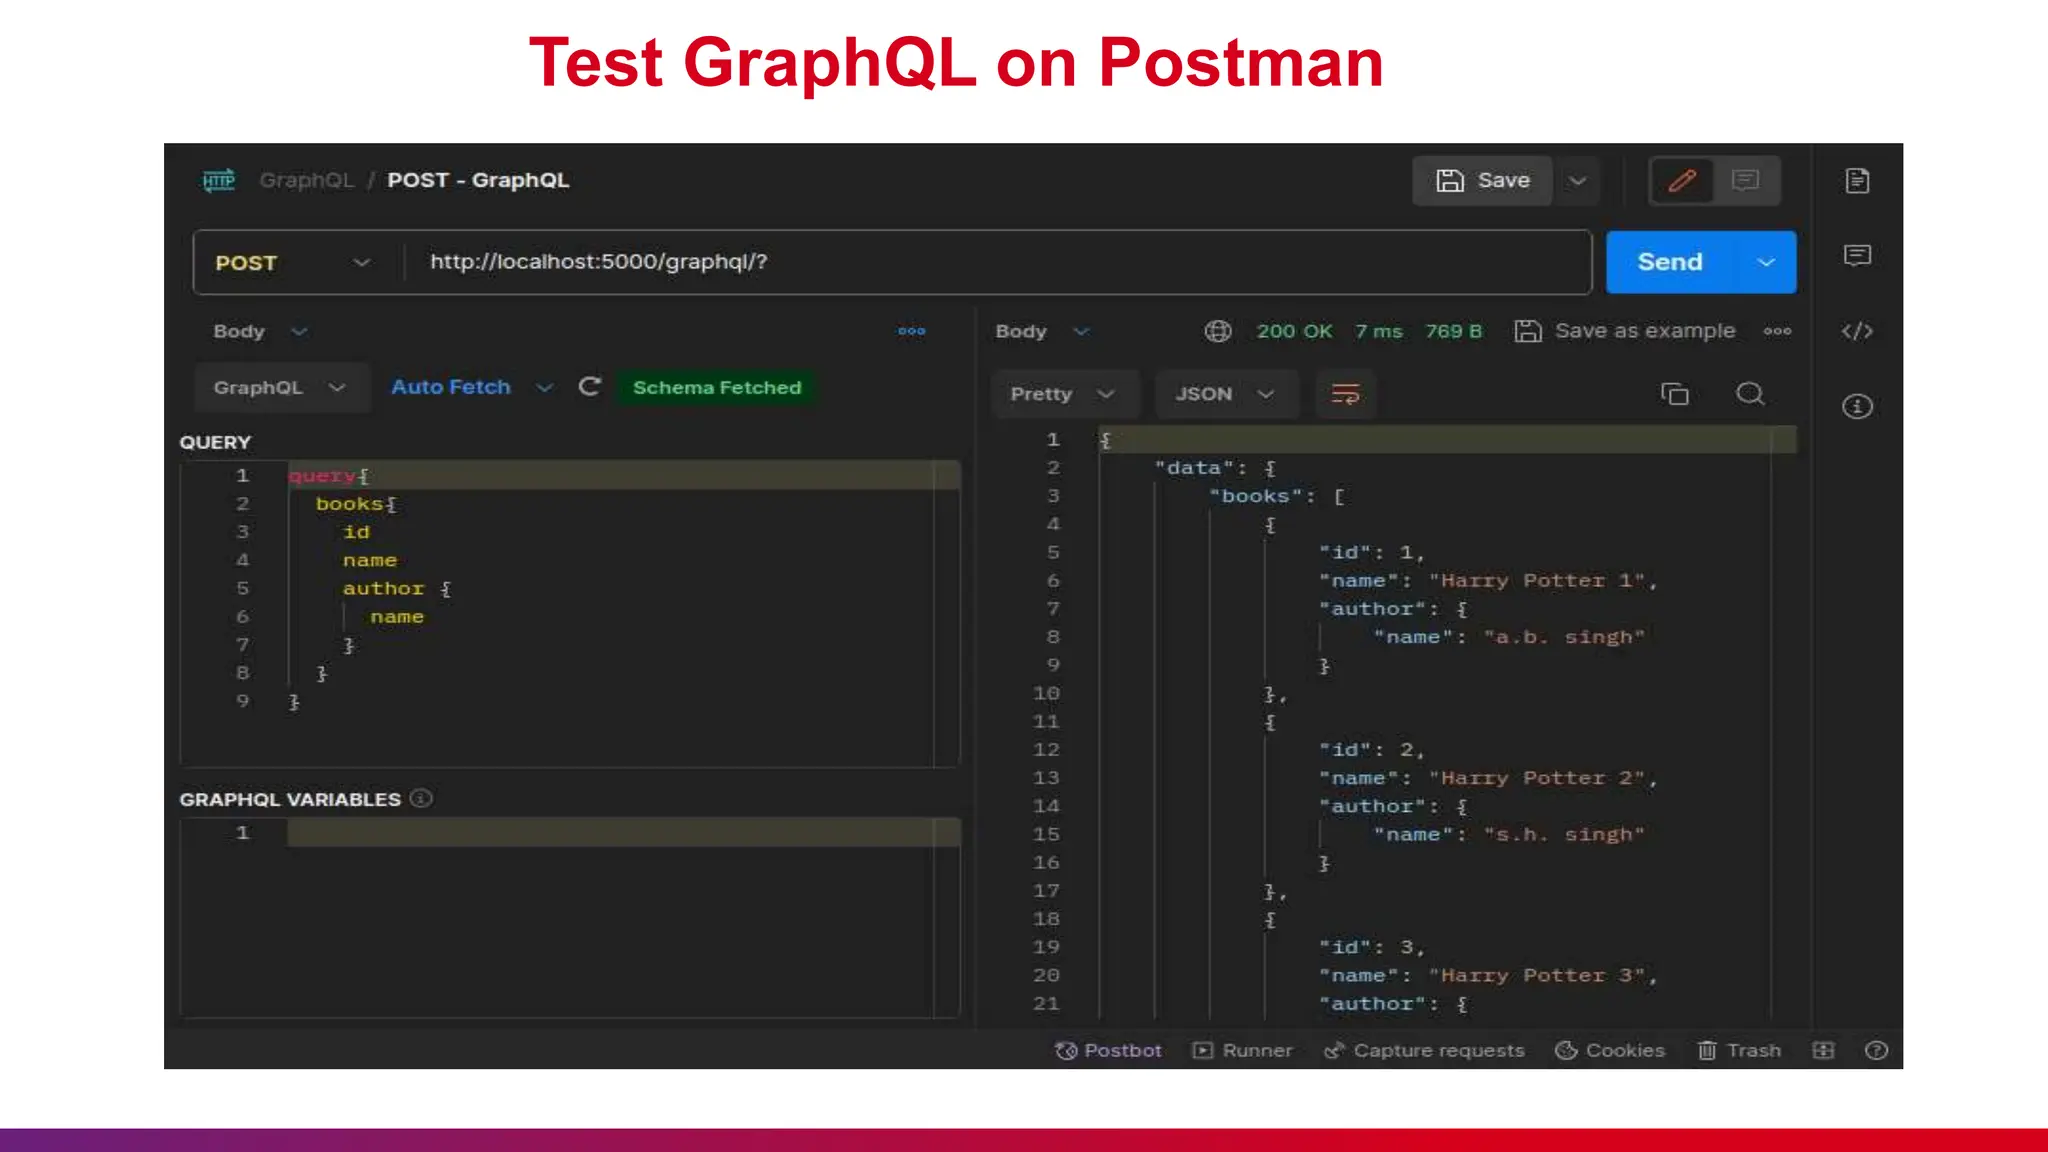The image size is (2048, 1152).
Task: Click Capture requests in the footer
Action: (1424, 1050)
